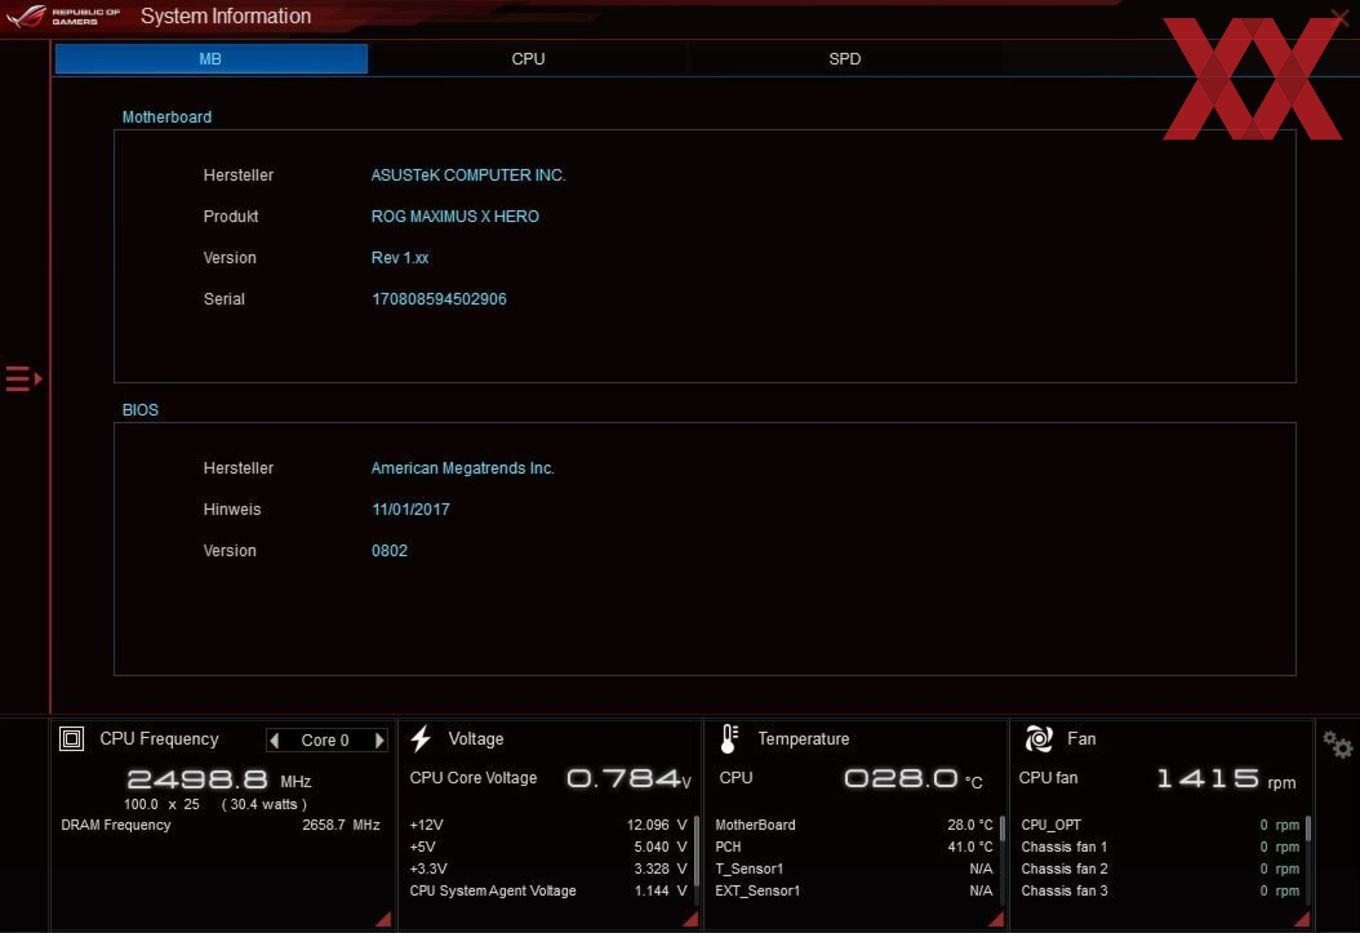1360x933 pixels.
Task: Expand Fan panel corner triangle
Action: click(1302, 919)
